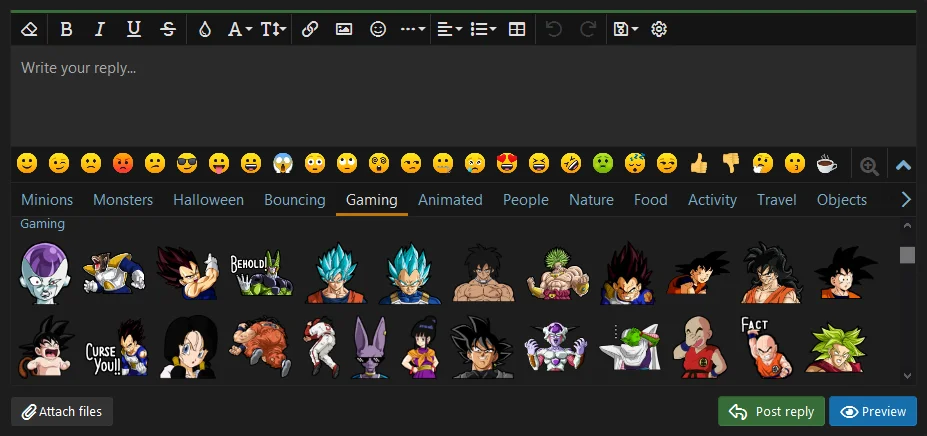927x436 pixels.
Task: Click in the Write your reply text area
Action: pos(464,96)
